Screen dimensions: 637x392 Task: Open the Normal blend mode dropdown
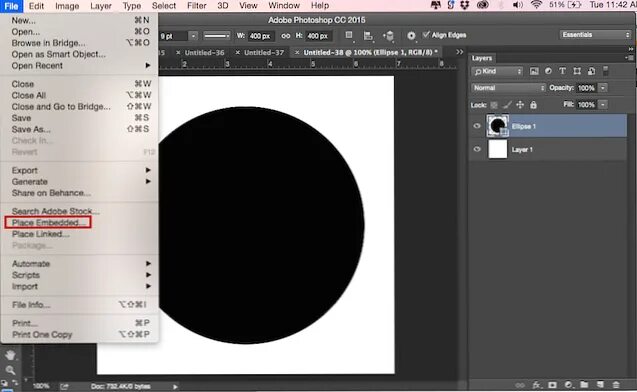coord(508,88)
